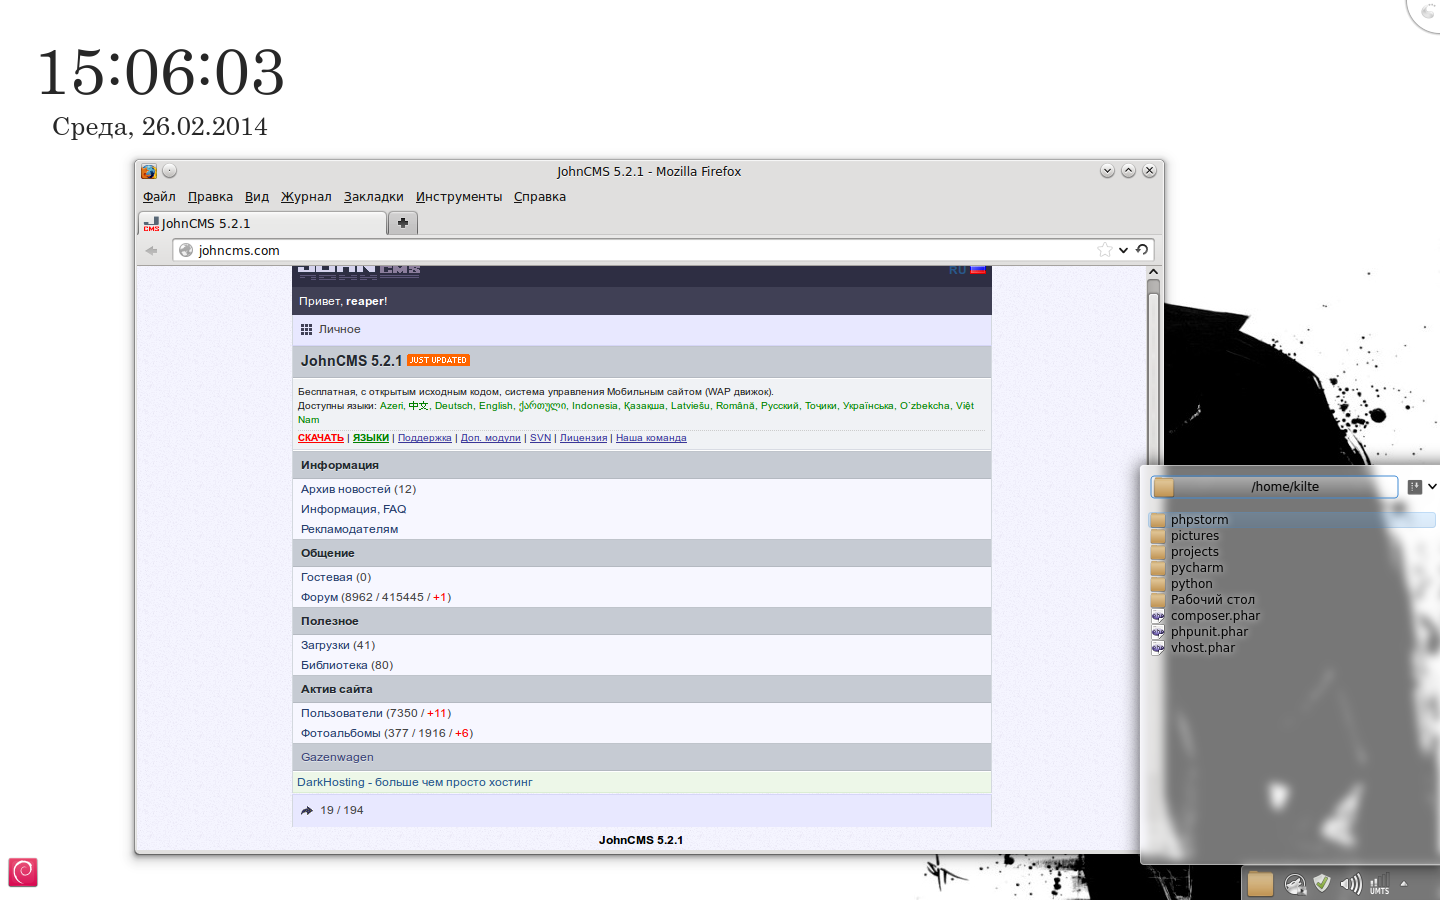The width and height of the screenshot is (1440, 900).
Task: Open the Рекламодателям link
Action: click(349, 529)
